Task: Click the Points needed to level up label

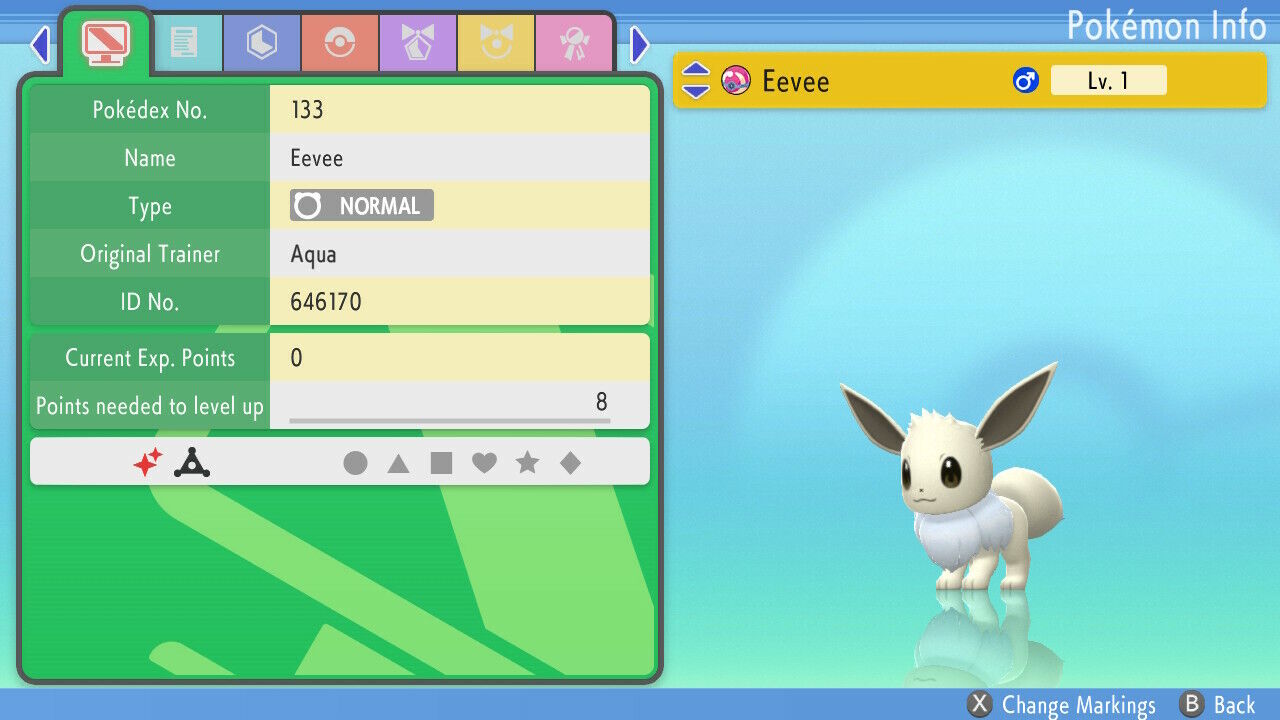Action: 150,406
